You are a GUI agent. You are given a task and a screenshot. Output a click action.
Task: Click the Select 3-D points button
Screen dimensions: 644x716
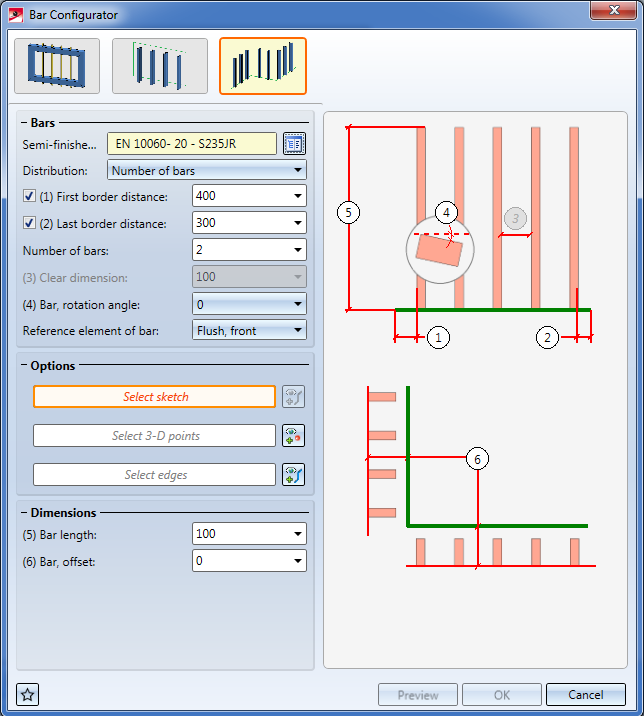tap(154, 436)
